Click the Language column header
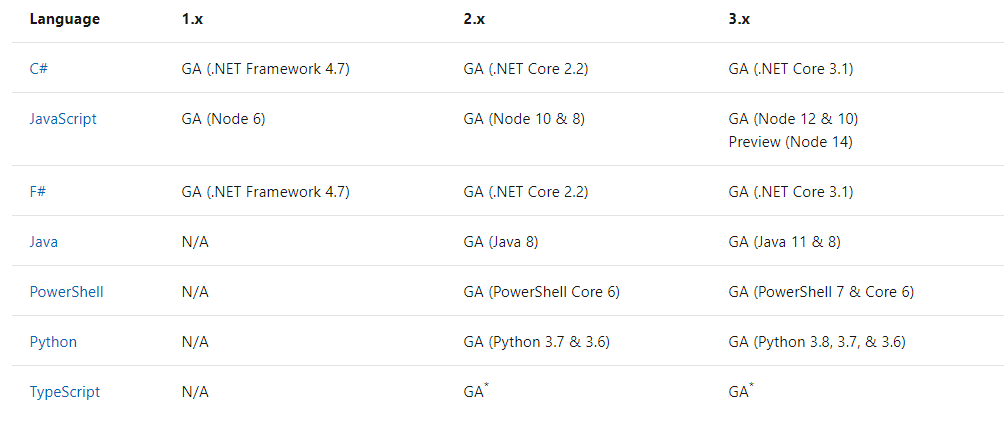The image size is (1004, 424). tap(65, 19)
